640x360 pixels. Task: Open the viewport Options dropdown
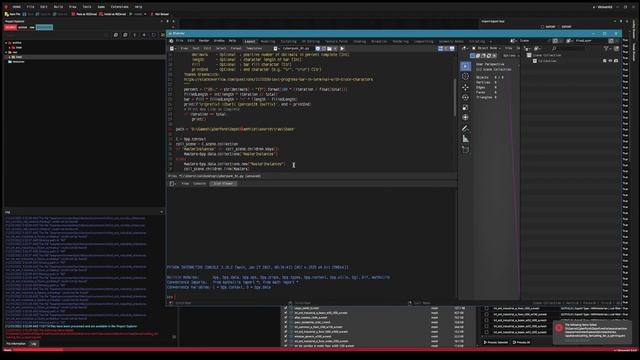[x=510, y=56]
